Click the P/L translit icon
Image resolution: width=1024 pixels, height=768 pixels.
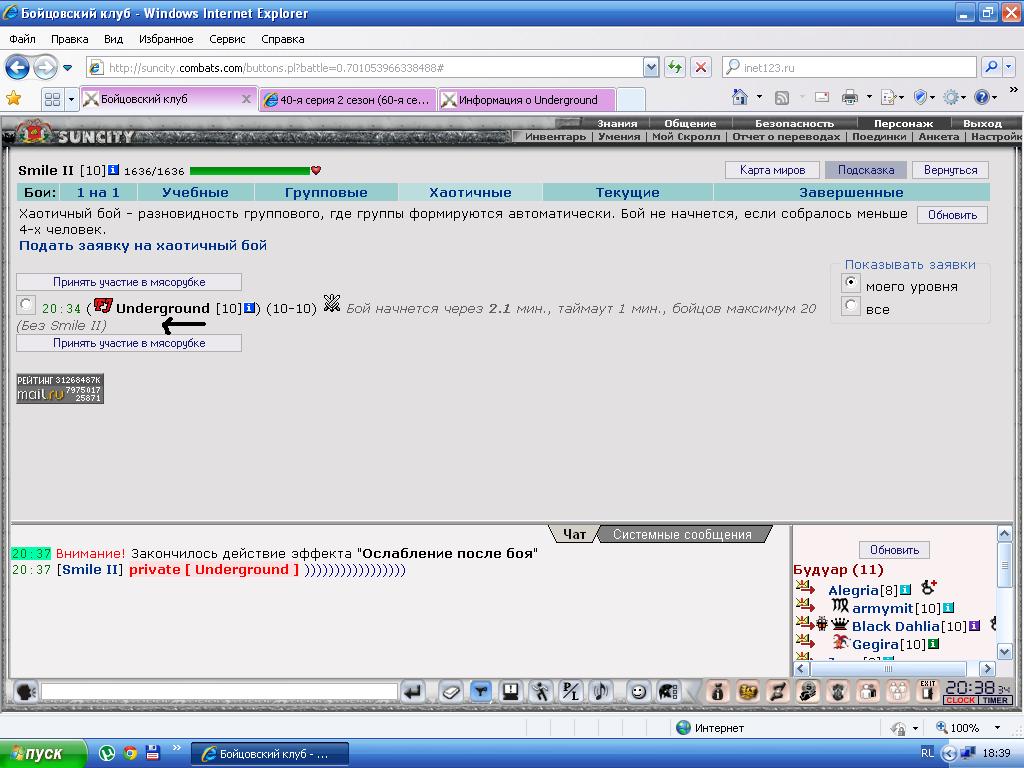click(571, 691)
